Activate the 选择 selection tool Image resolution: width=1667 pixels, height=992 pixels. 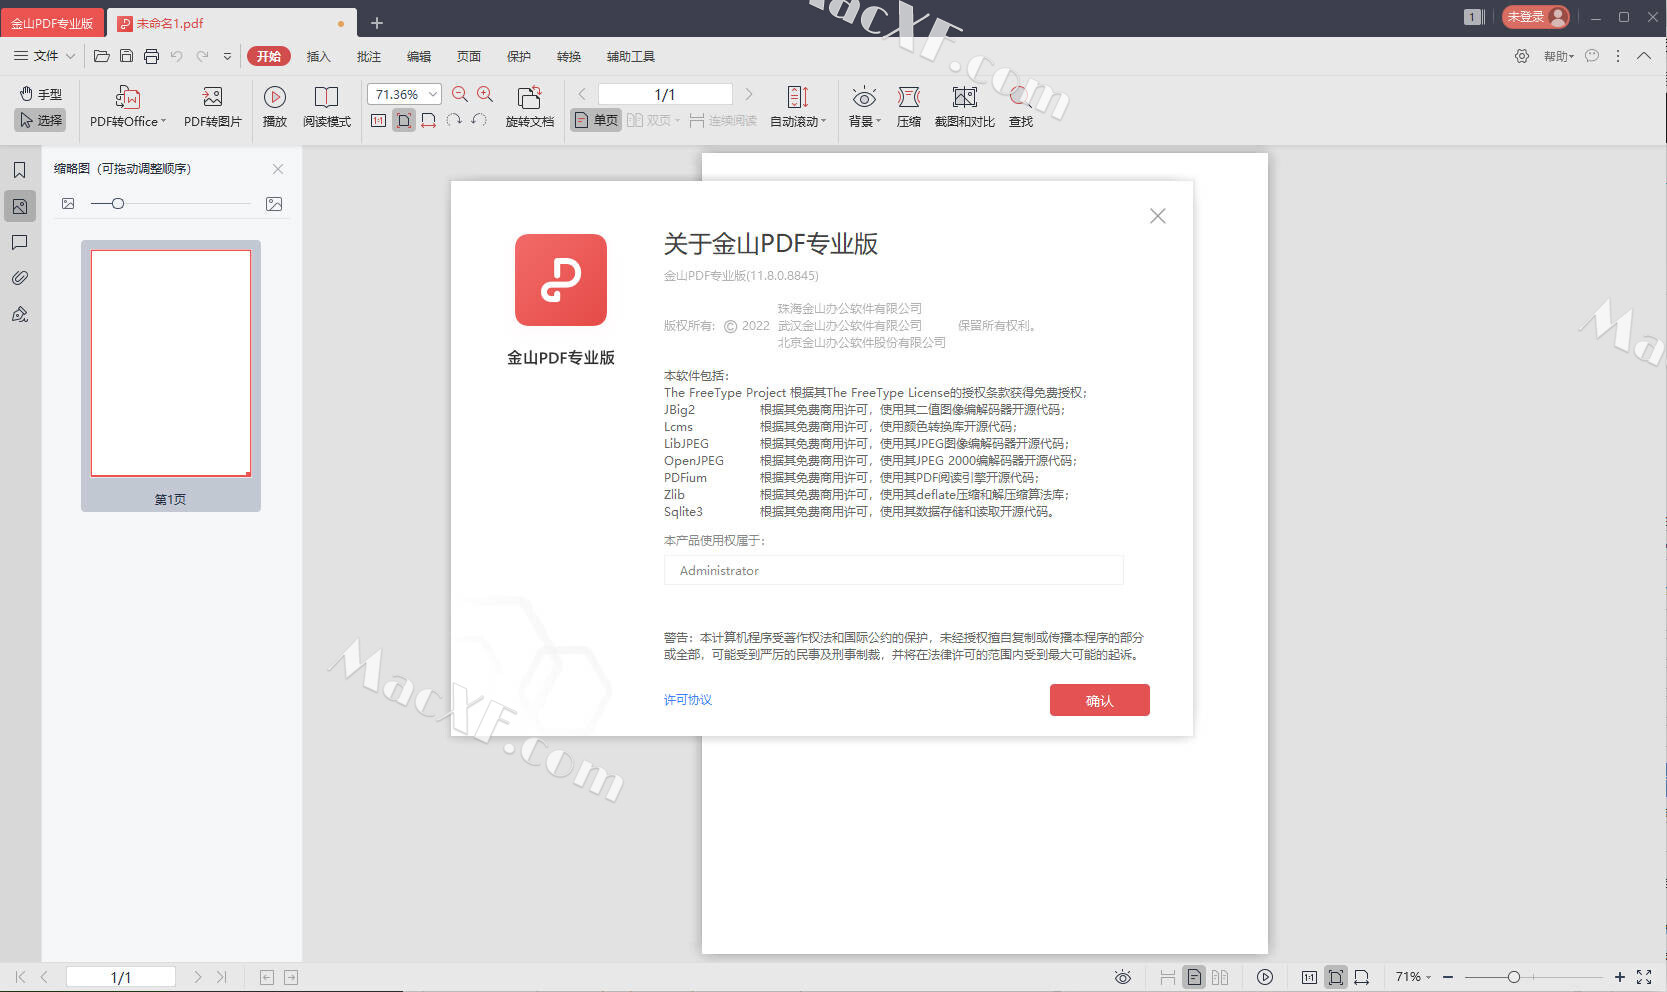point(41,120)
